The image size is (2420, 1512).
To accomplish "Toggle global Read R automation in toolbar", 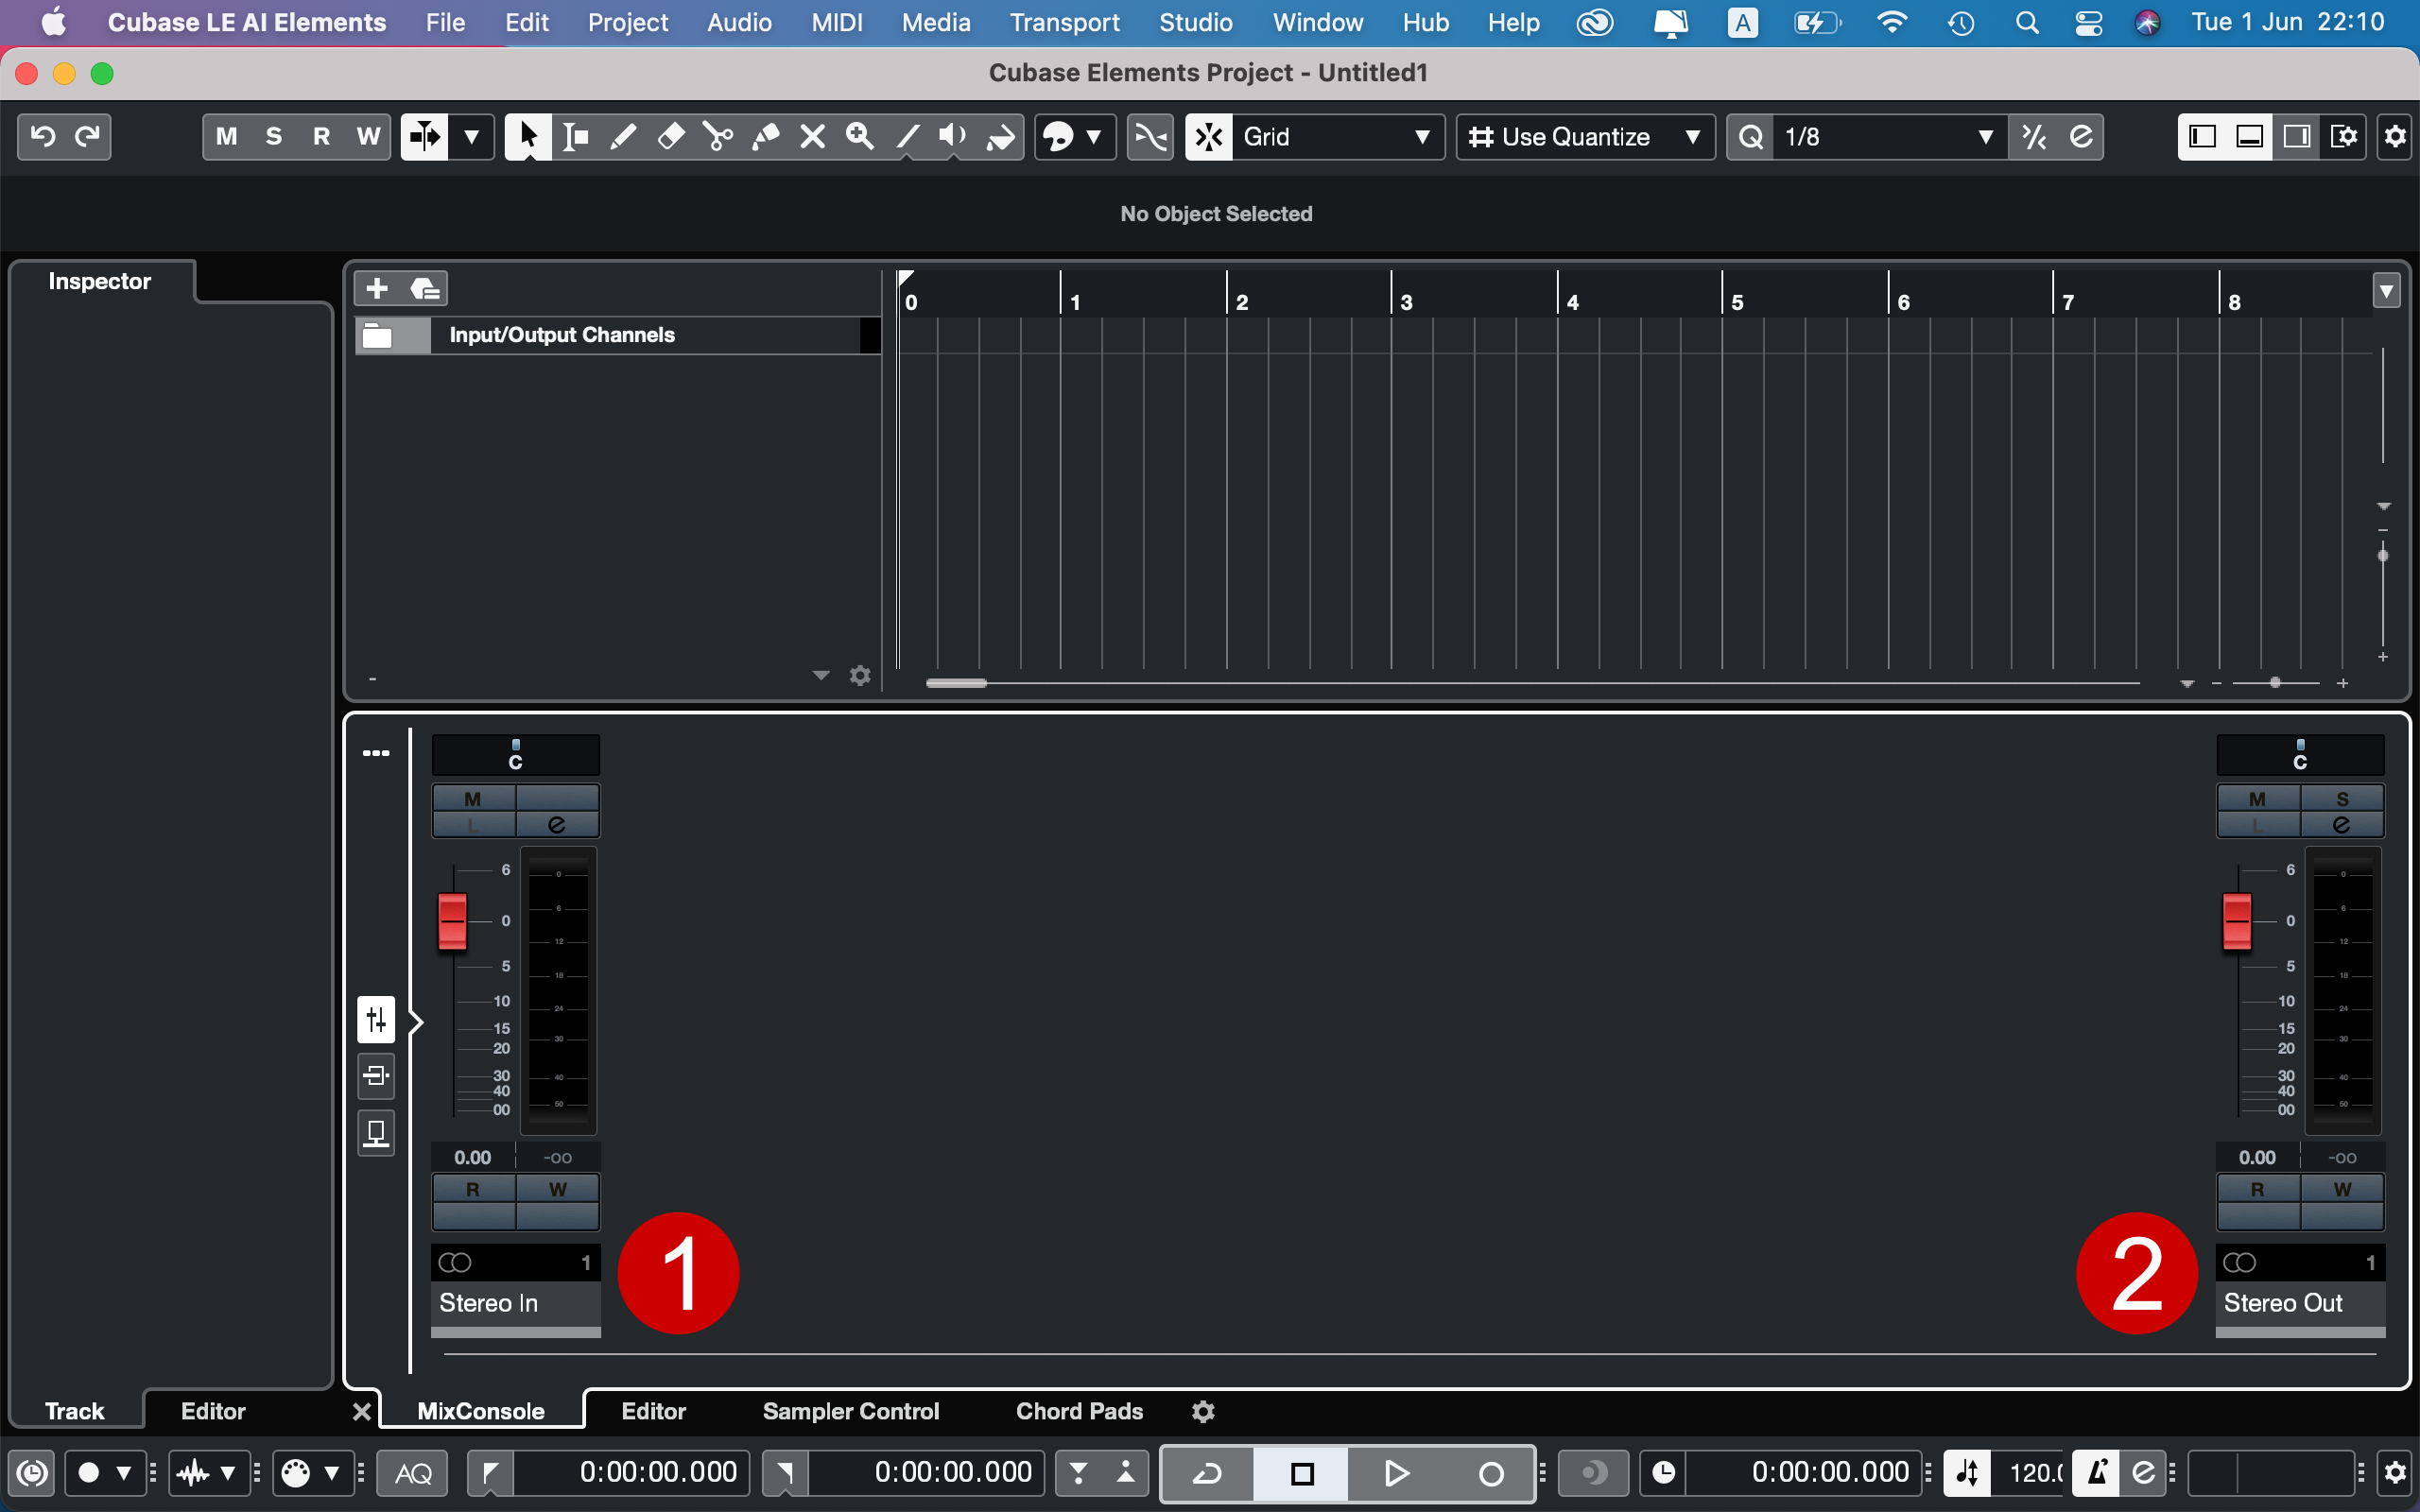I will 321,136.
